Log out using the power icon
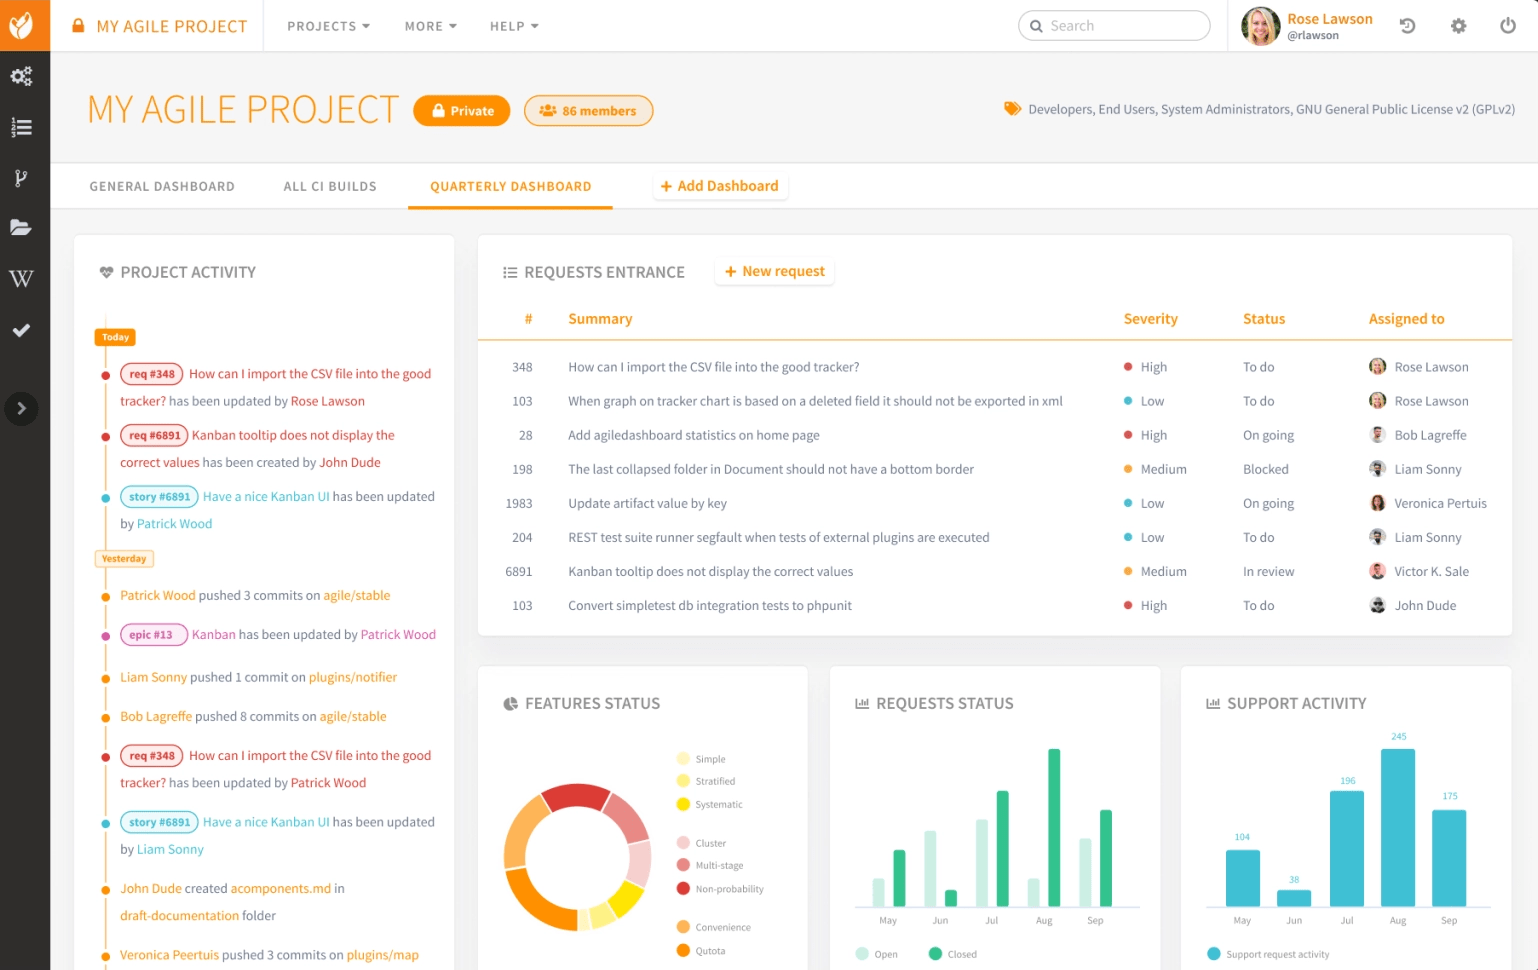Viewport: 1538px width, 970px height. coord(1508,25)
